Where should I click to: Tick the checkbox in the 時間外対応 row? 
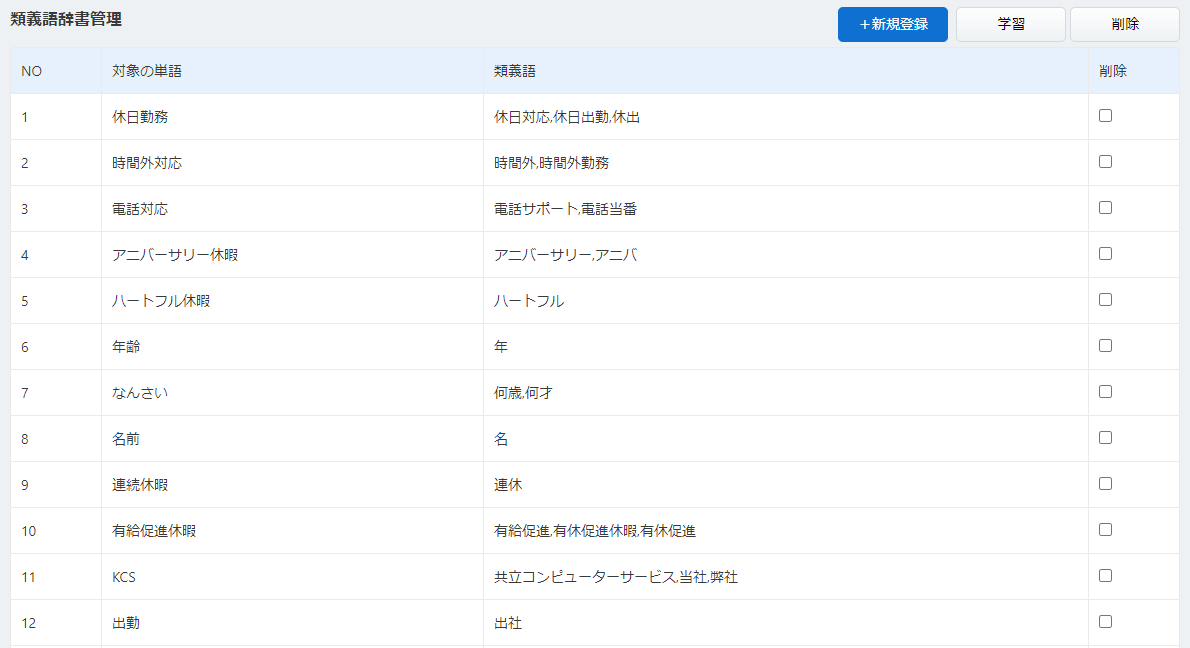(x=1105, y=162)
